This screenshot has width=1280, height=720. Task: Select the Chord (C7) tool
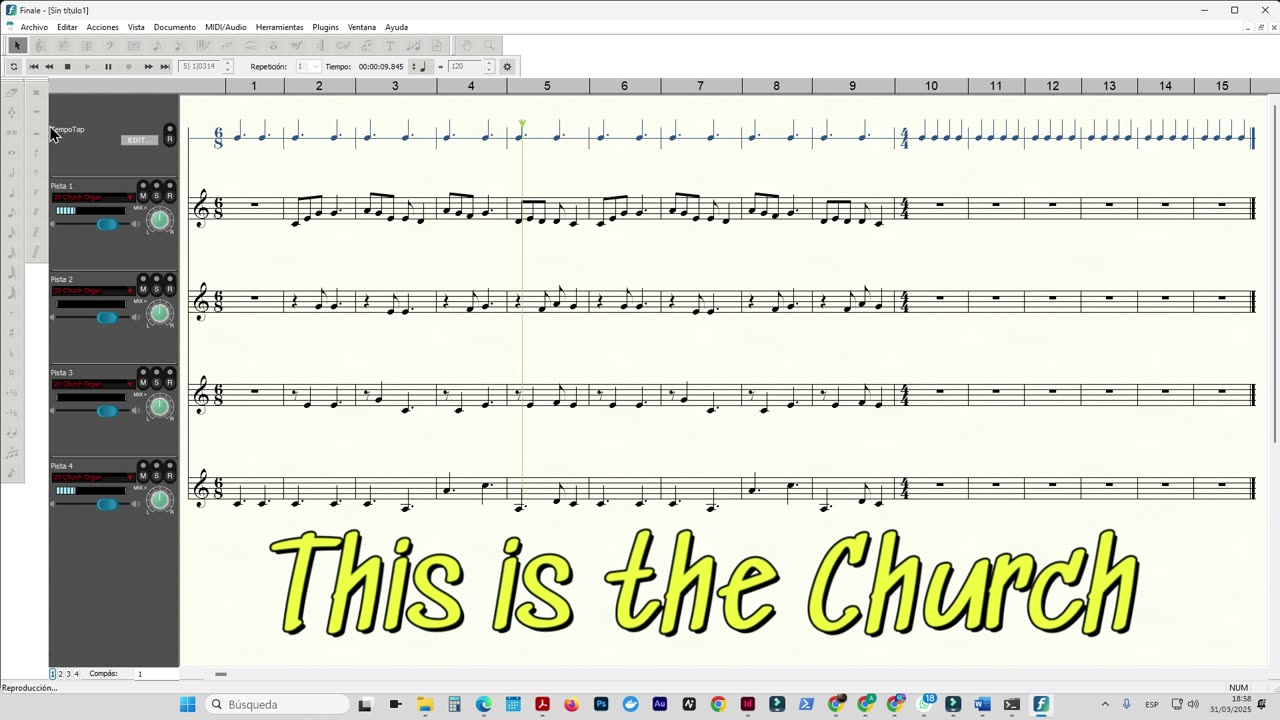click(343, 45)
